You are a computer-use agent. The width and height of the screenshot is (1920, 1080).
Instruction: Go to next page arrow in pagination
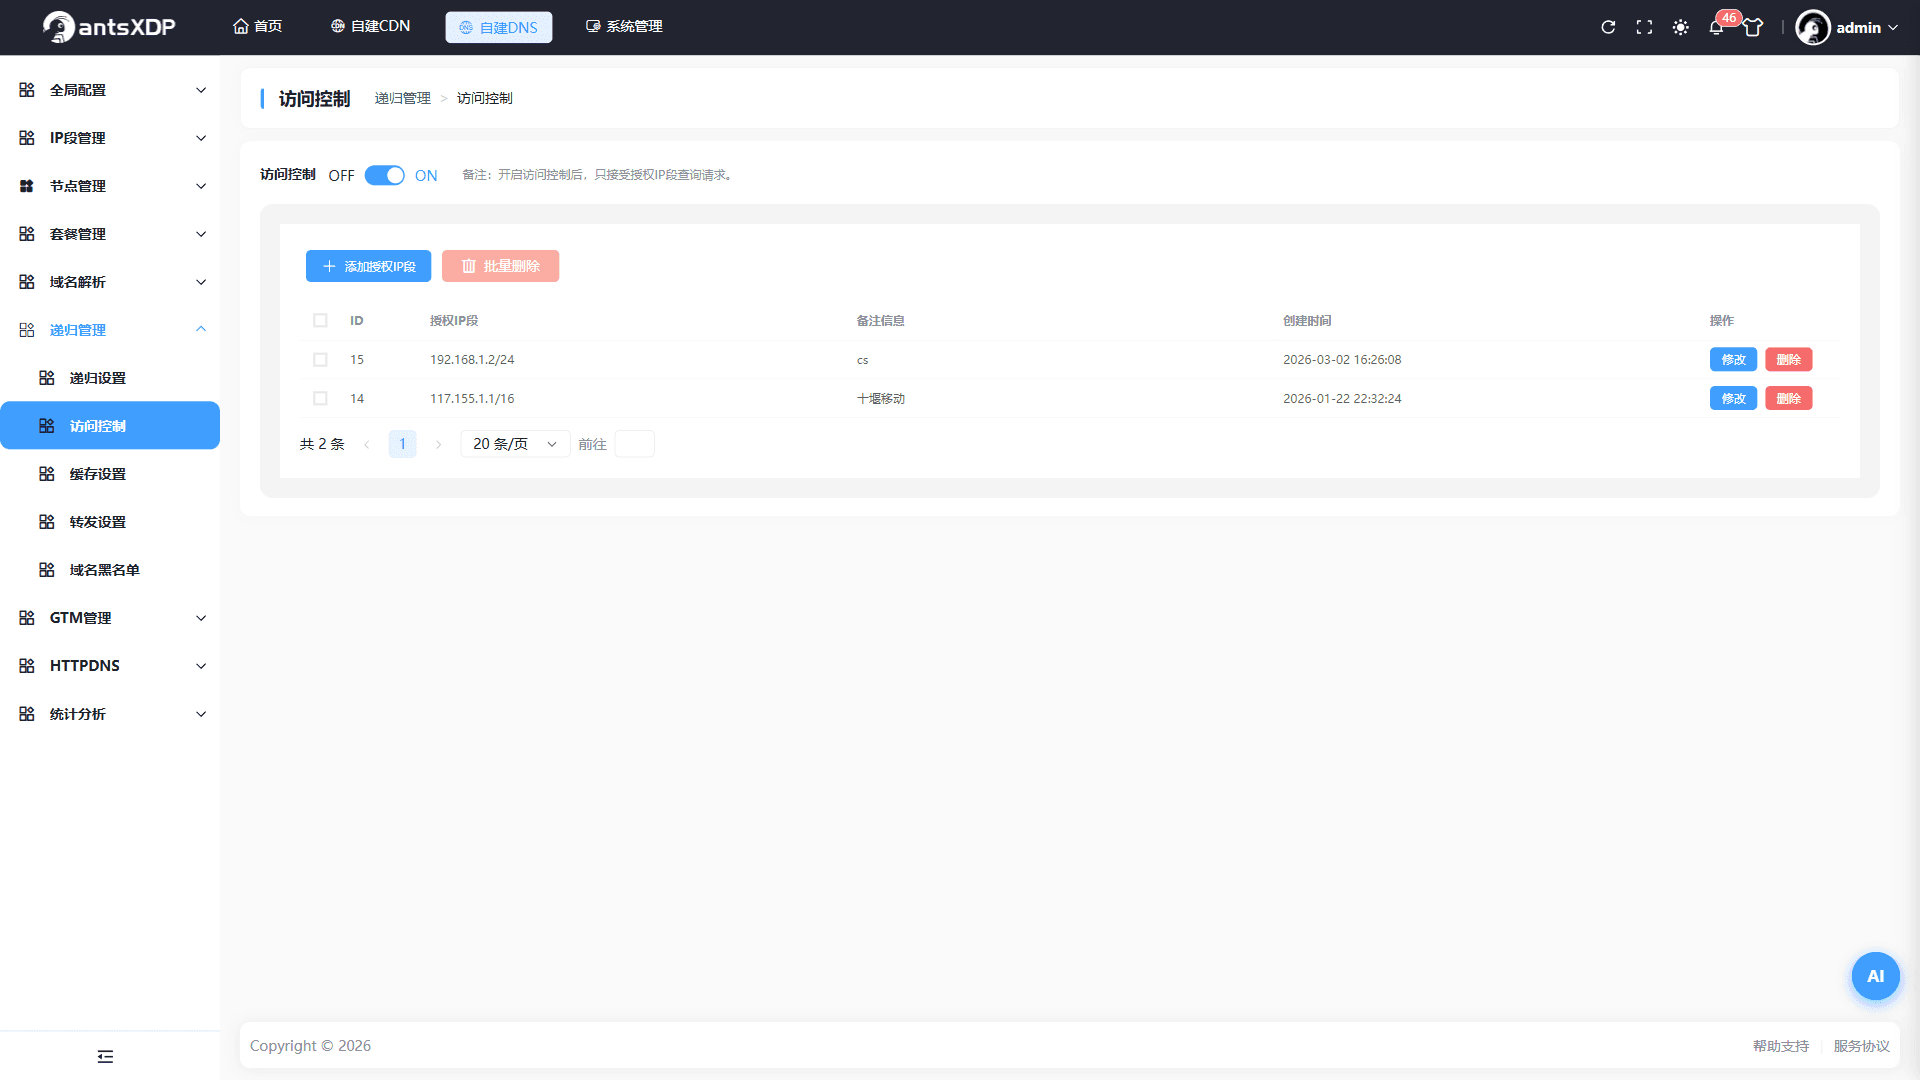click(438, 444)
